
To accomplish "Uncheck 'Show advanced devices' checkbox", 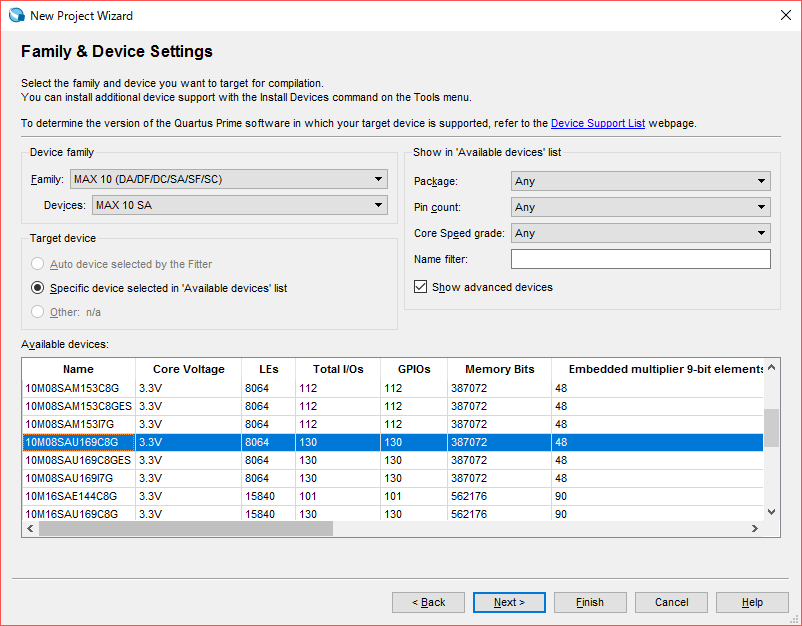I will (x=421, y=287).
